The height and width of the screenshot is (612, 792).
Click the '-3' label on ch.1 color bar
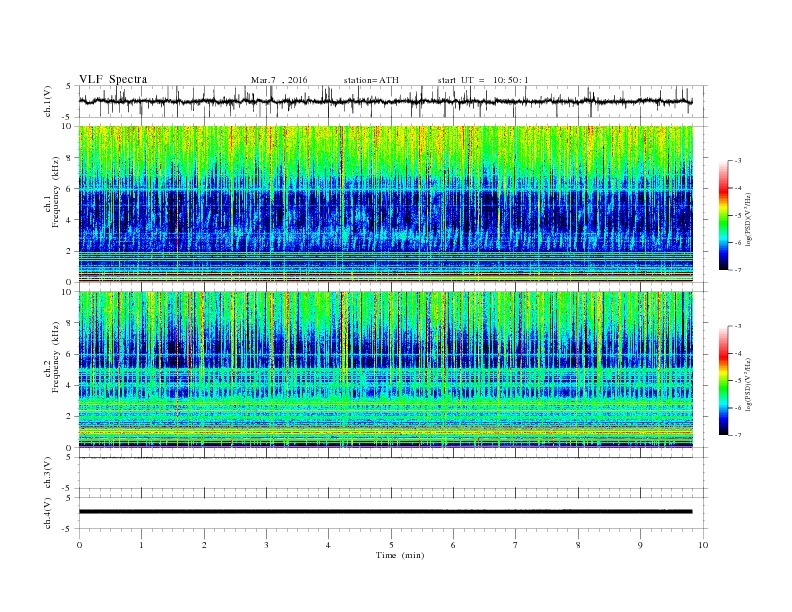point(737,161)
